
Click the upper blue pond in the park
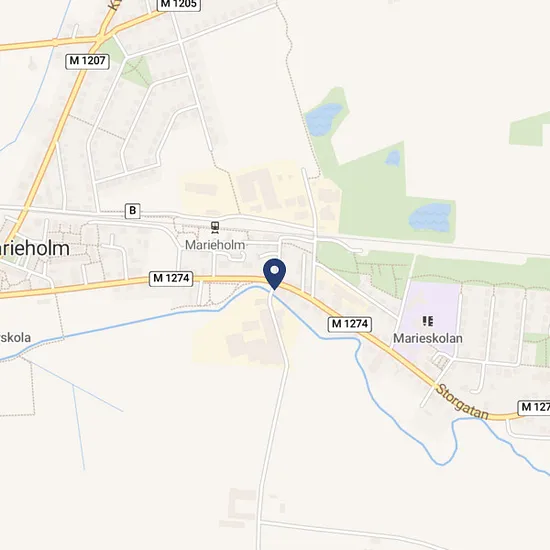click(x=323, y=119)
